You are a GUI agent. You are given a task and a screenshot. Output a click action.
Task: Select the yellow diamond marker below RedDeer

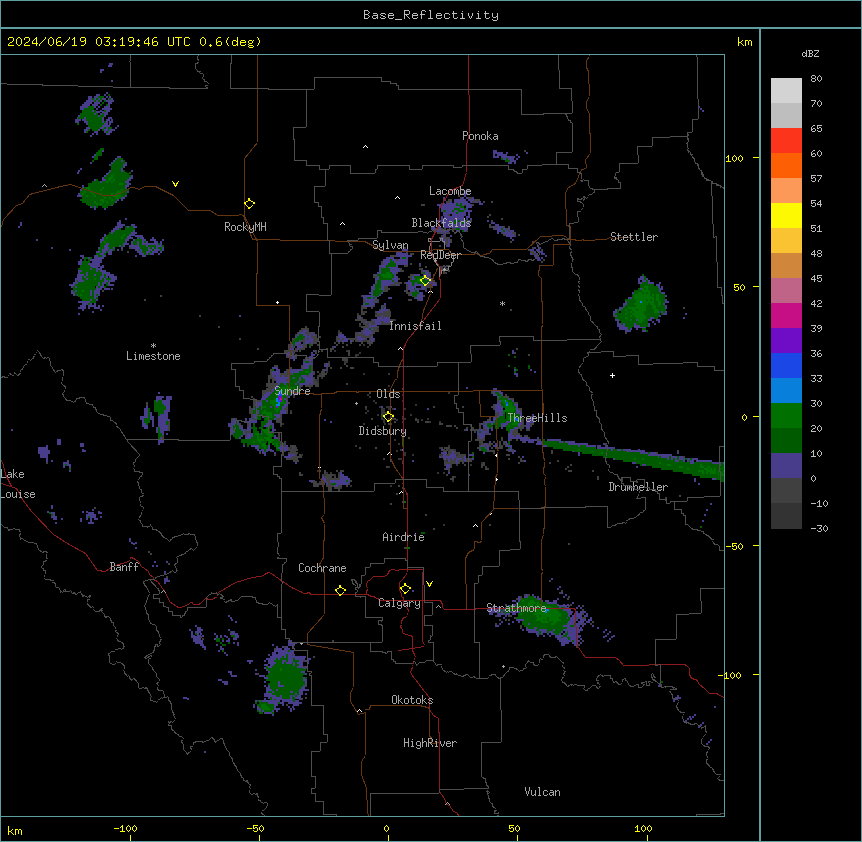[425, 280]
